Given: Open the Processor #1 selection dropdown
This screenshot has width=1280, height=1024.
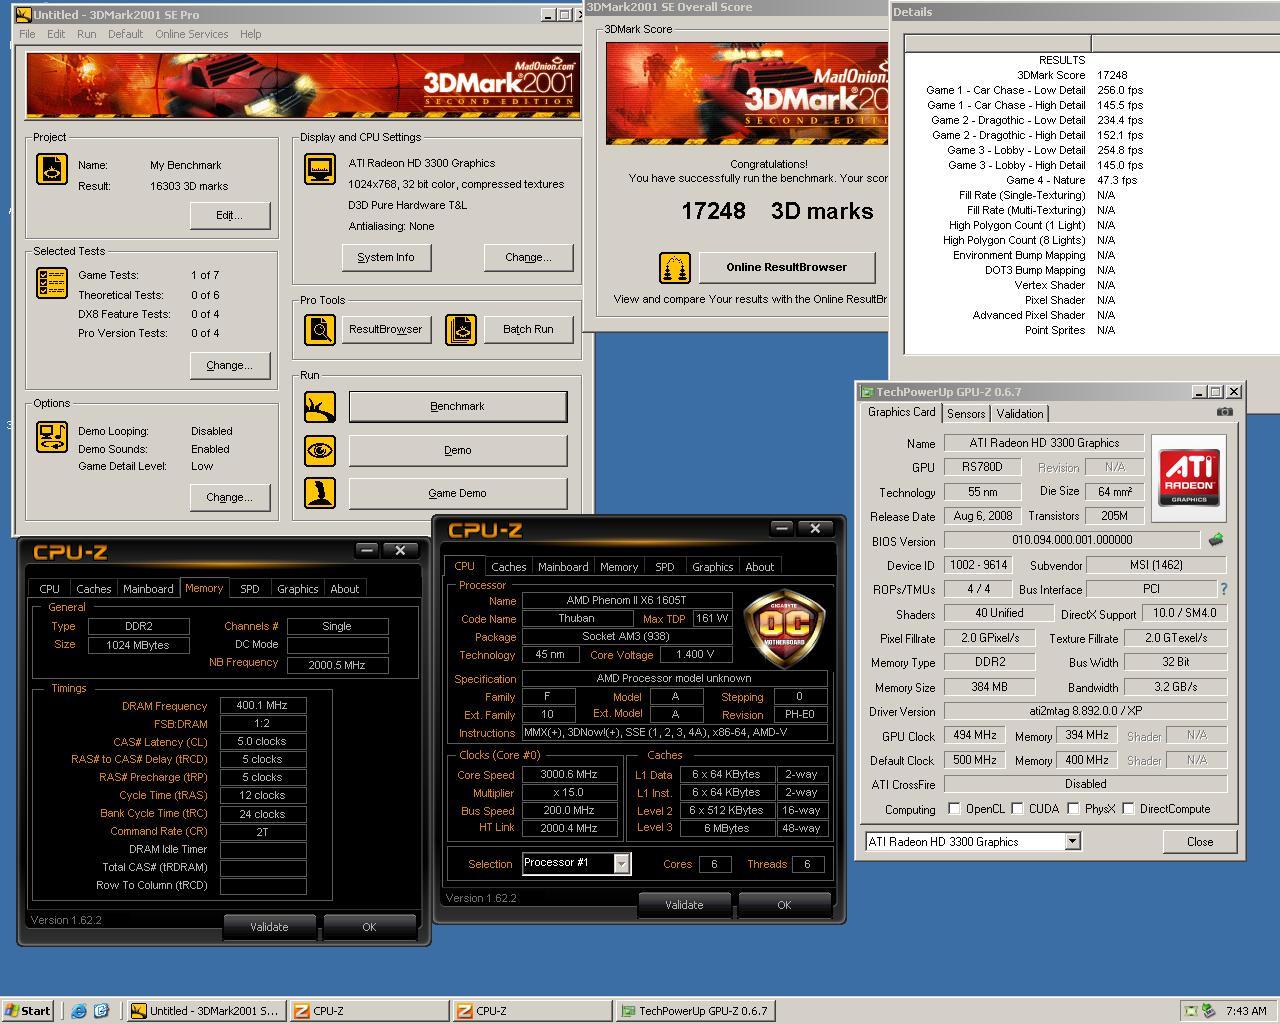Looking at the screenshot, I should (621, 863).
